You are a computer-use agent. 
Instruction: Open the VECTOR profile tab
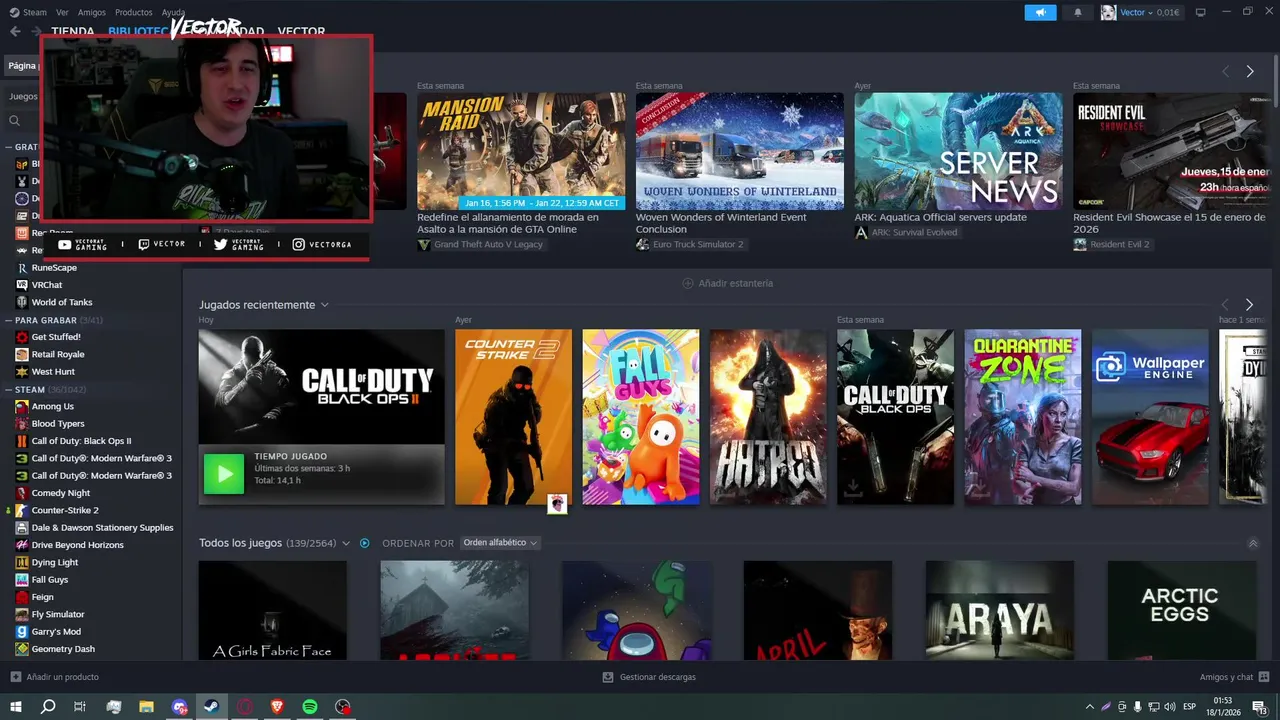tap(301, 31)
